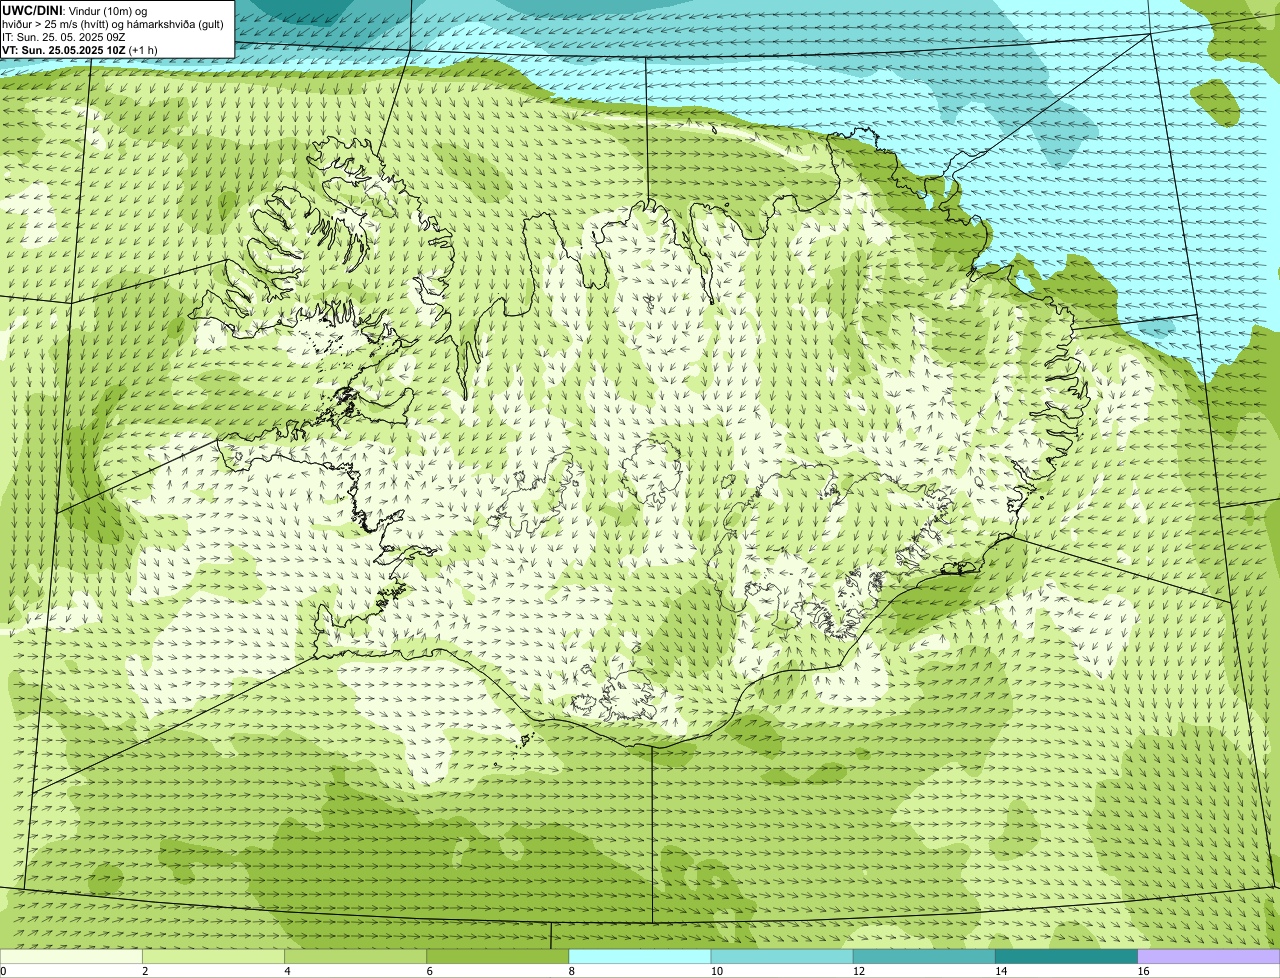
Task: Click the 'IT: Sun. 25. 05. 2025 09Z' text
Action: [63, 37]
